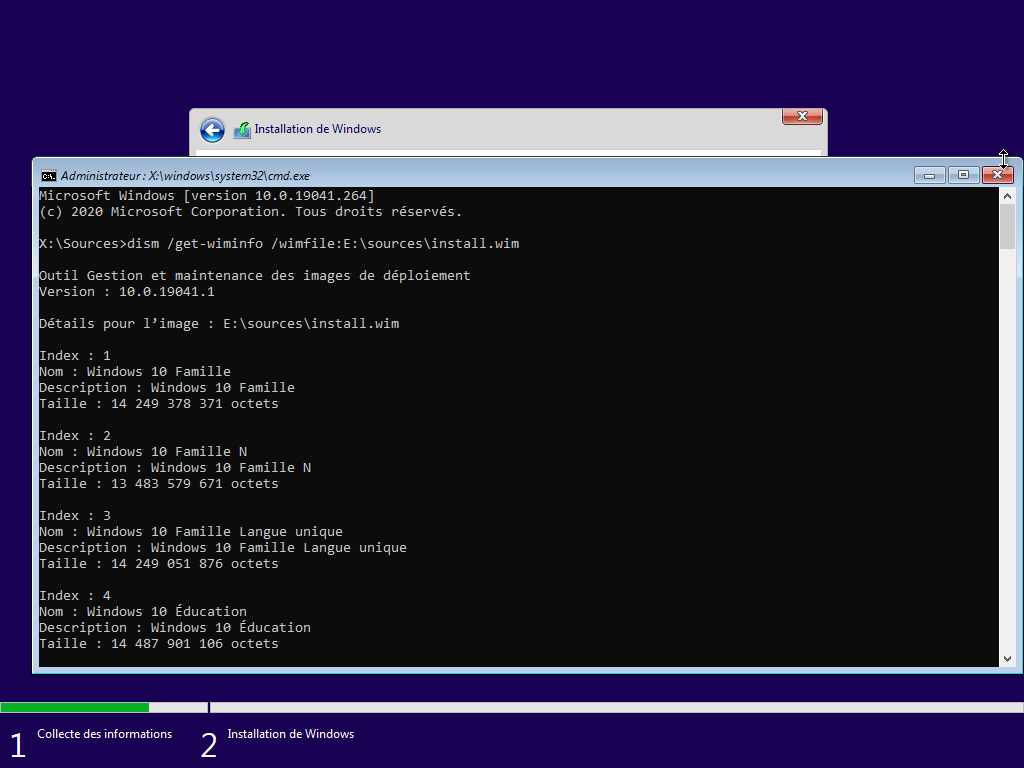Click step 1 'Collecte des informations' label
The height and width of the screenshot is (768, 1024).
pos(104,734)
